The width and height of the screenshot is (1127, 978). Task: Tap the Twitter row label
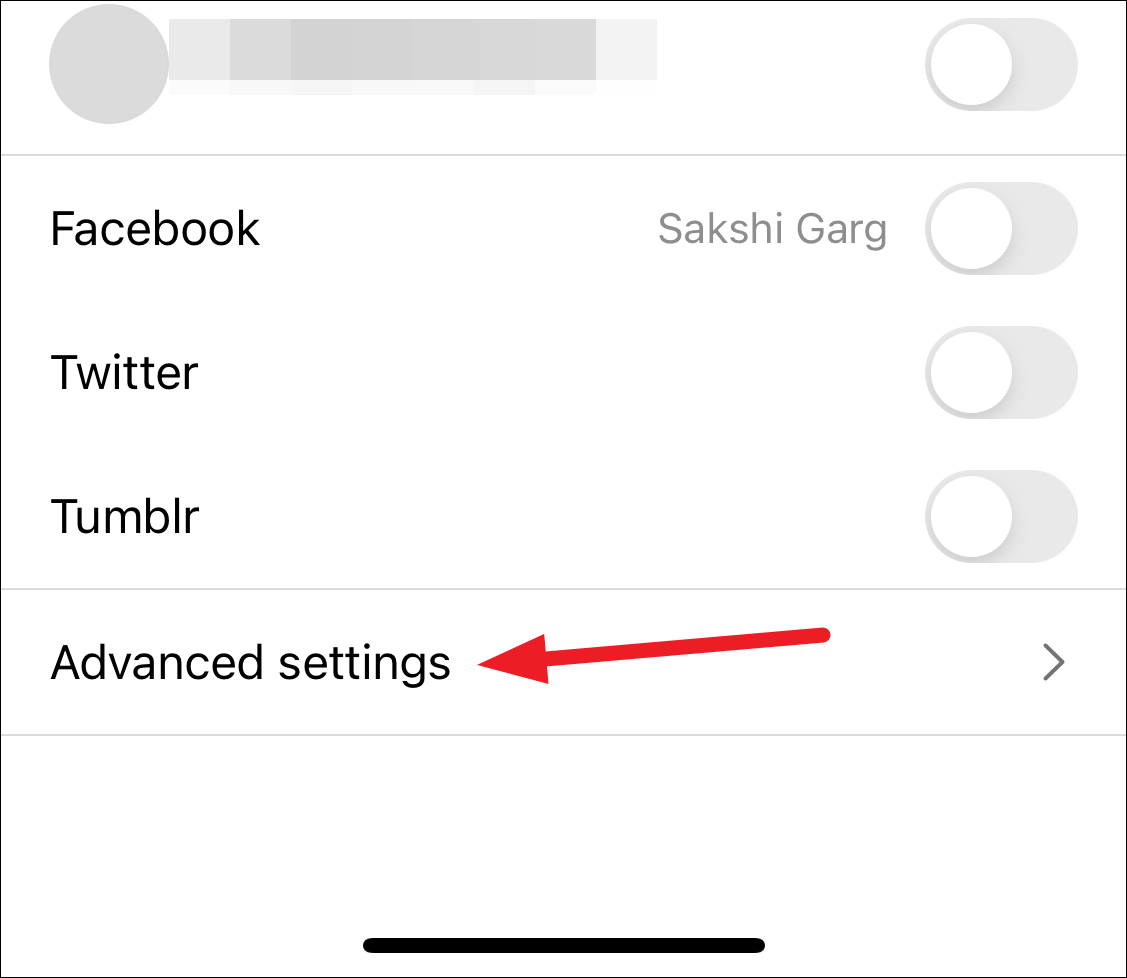click(124, 372)
